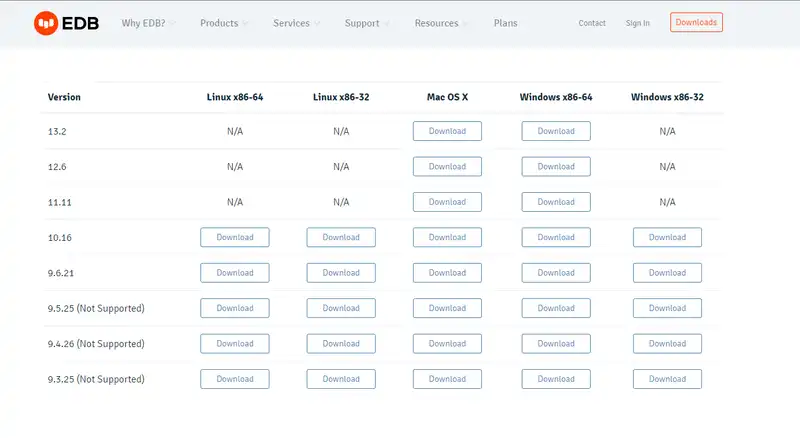Screen dimensions: 800x438
Task: Download version 9.6.21 for Linux x86-32
Action: (341, 273)
